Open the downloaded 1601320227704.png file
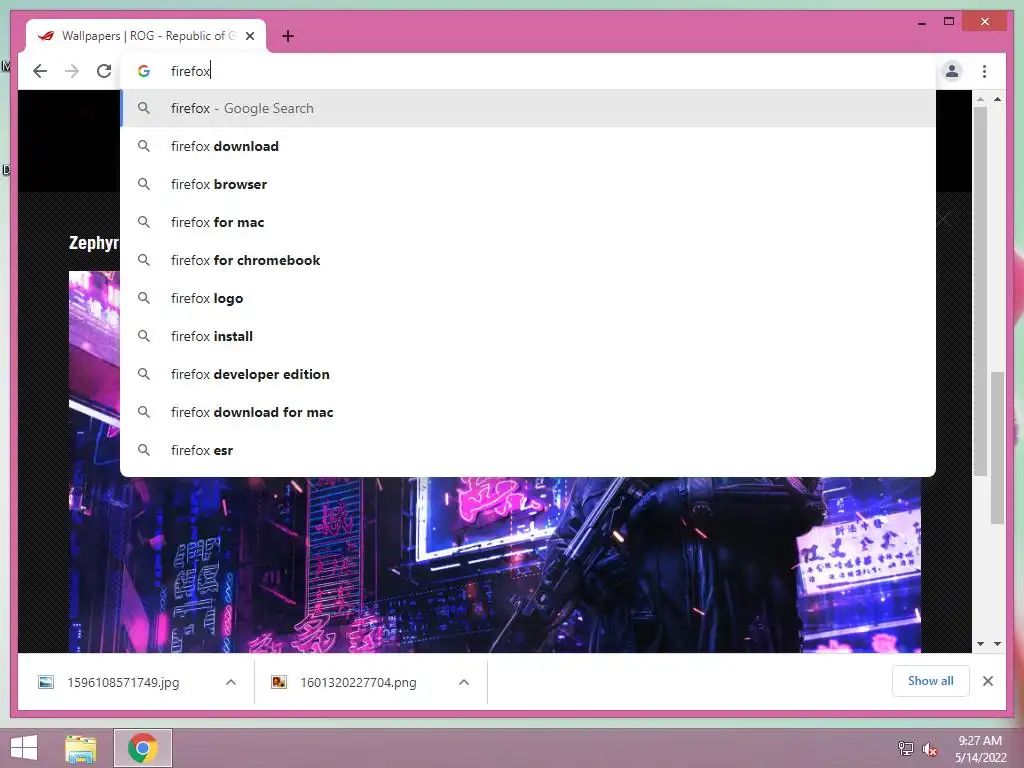Screen dimensions: 1024x768 [x=359, y=682]
